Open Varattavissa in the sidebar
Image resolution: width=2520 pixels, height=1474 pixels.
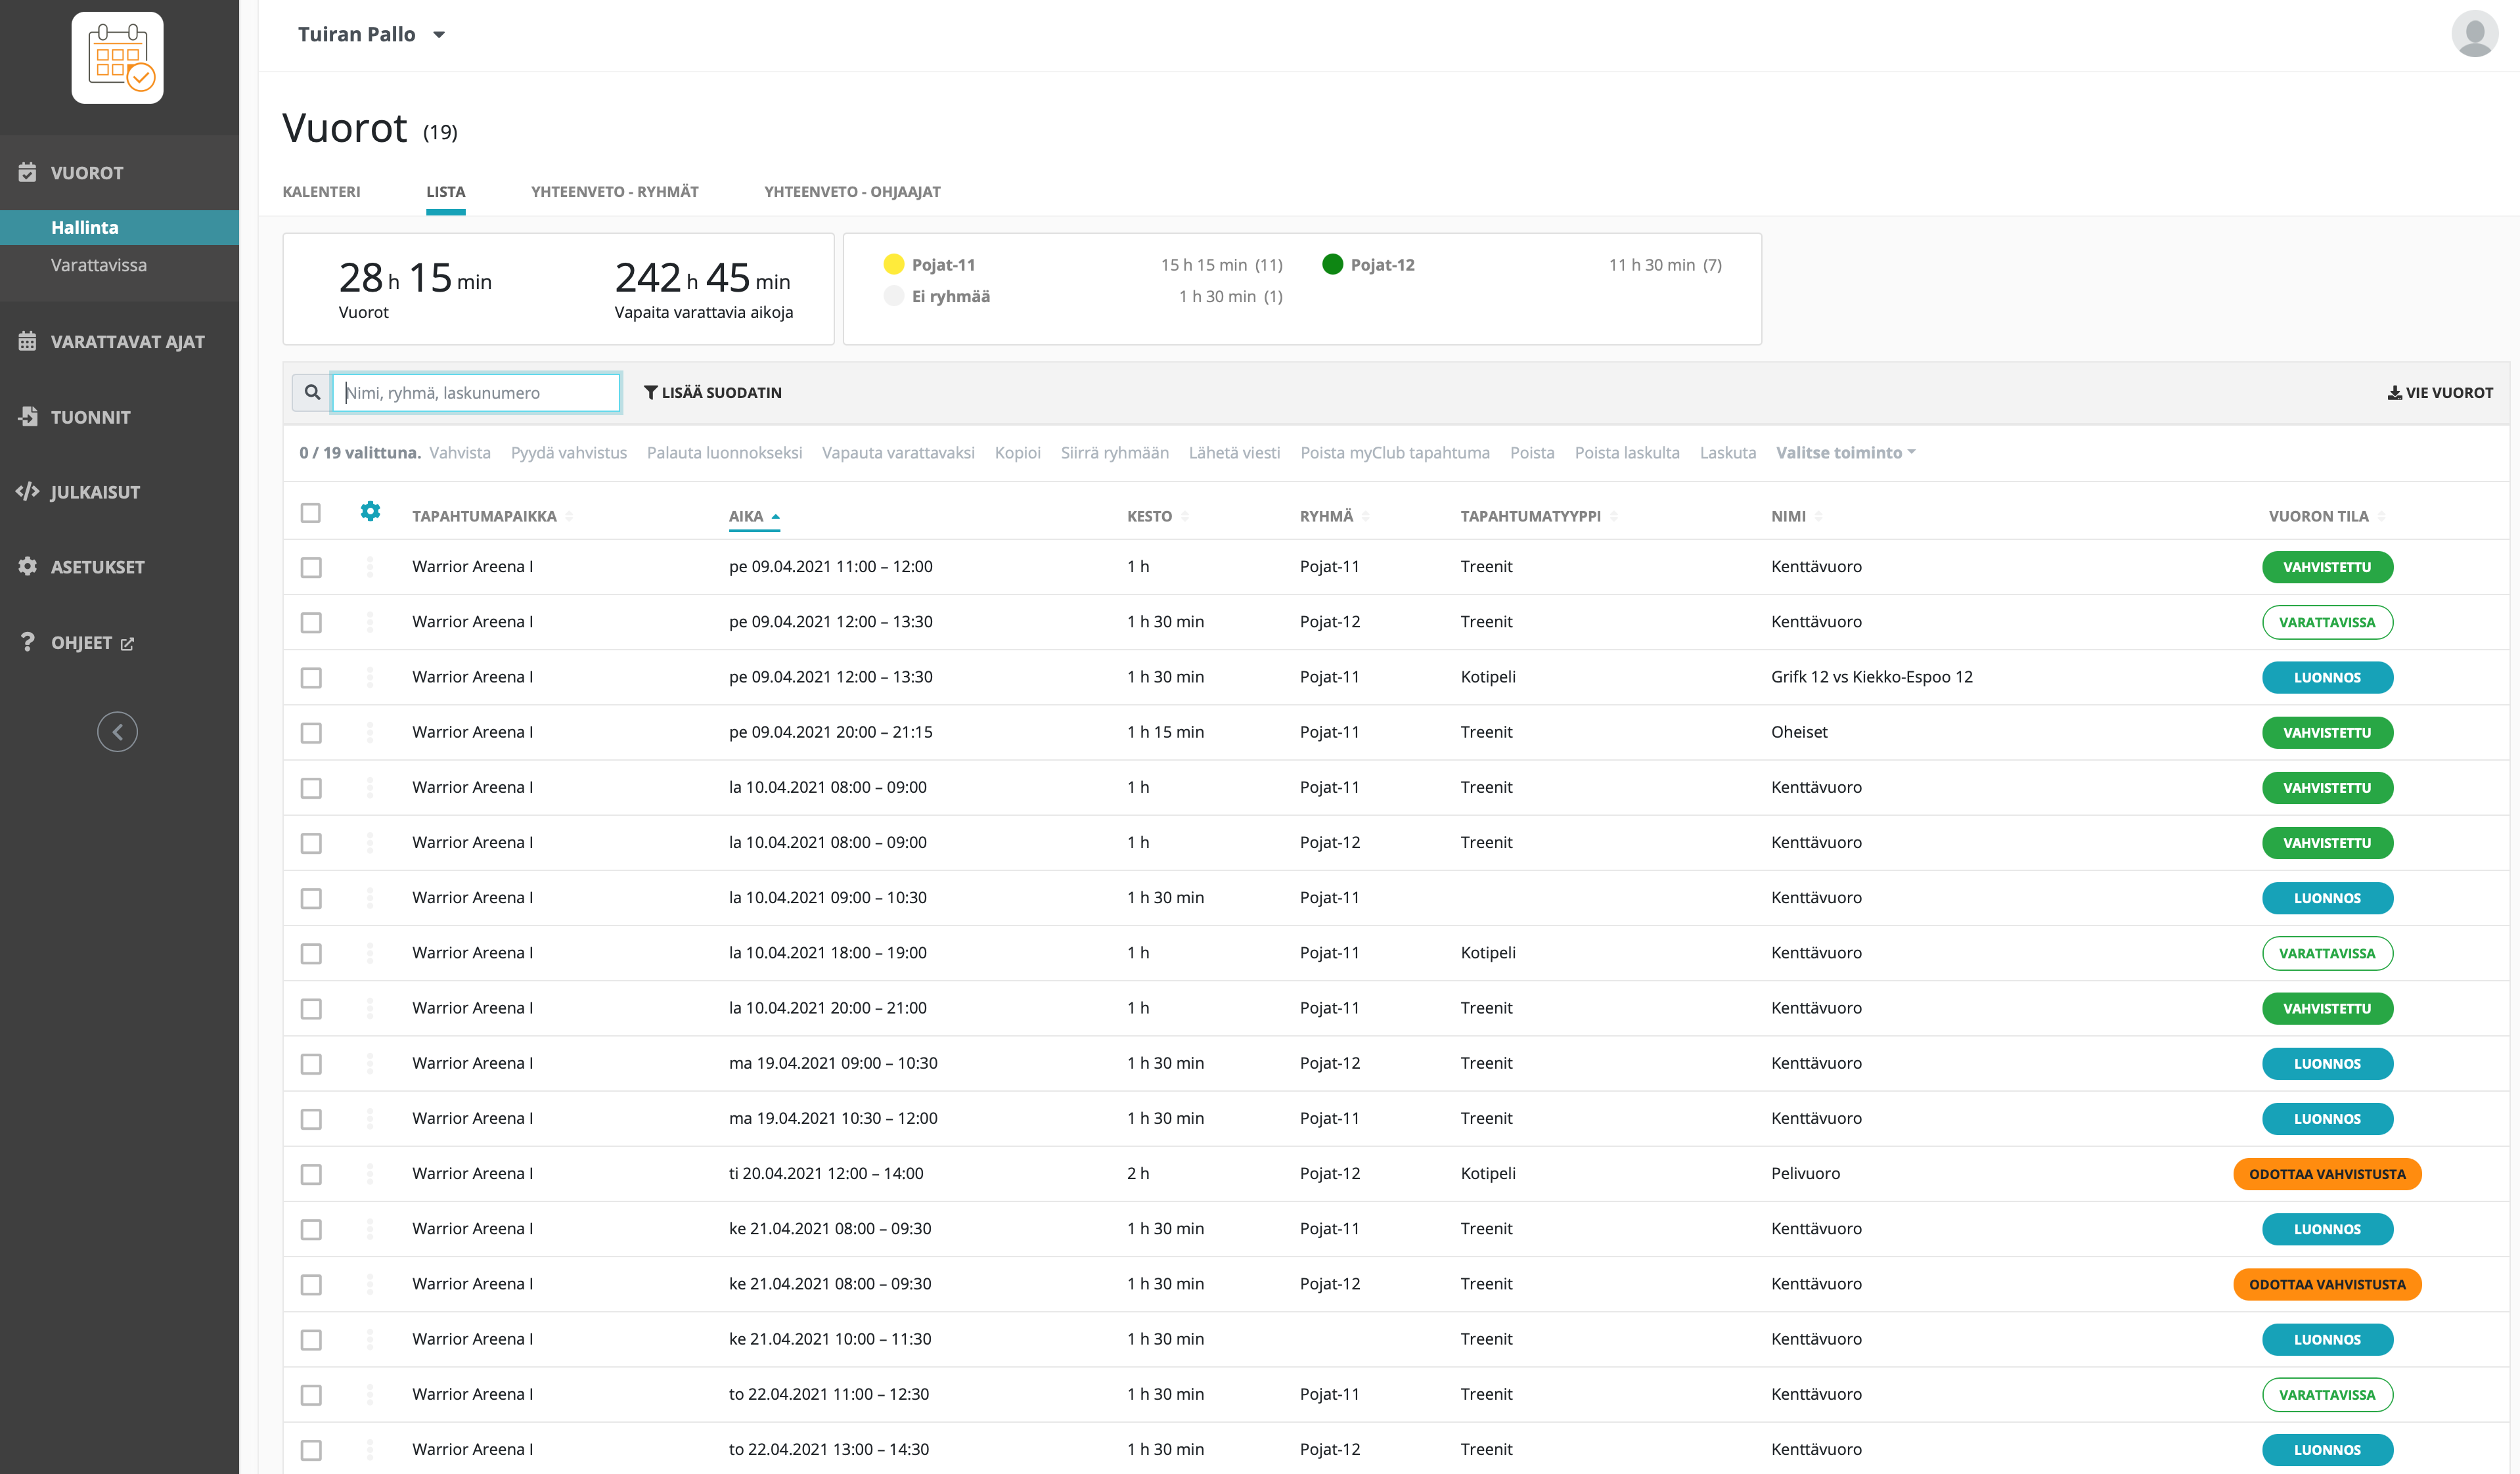click(99, 265)
